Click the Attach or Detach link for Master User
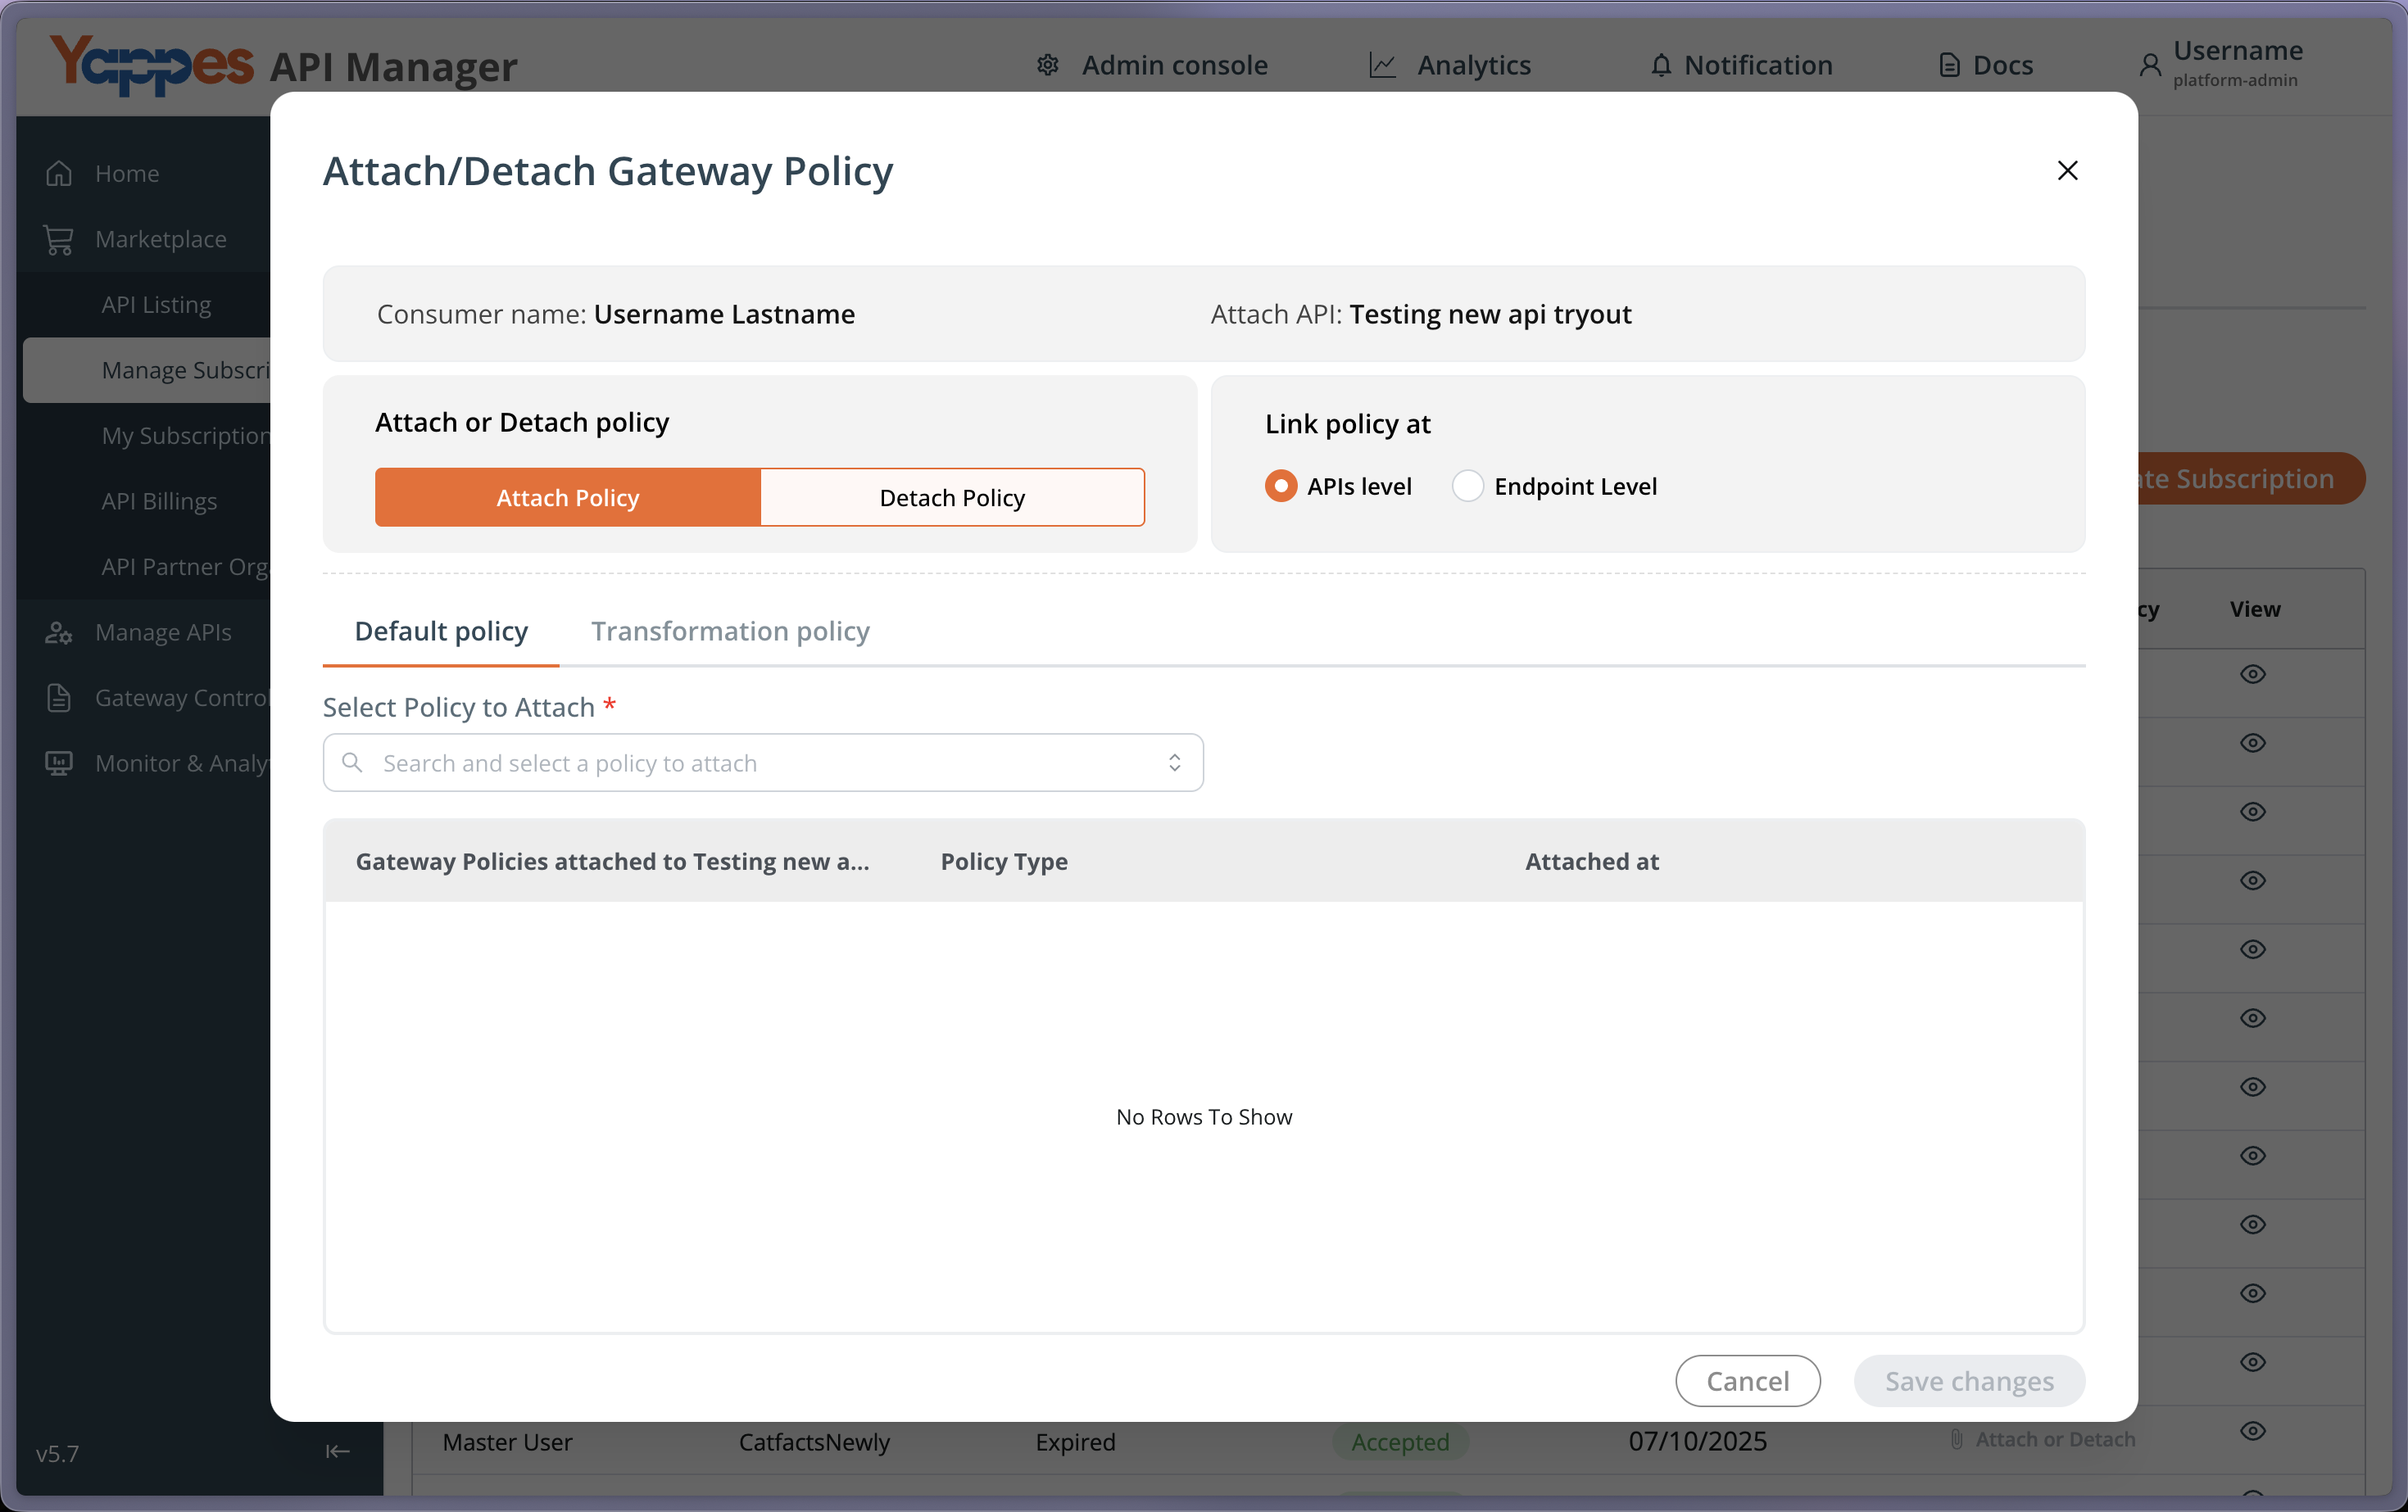This screenshot has width=2408, height=1512. click(x=2055, y=1439)
